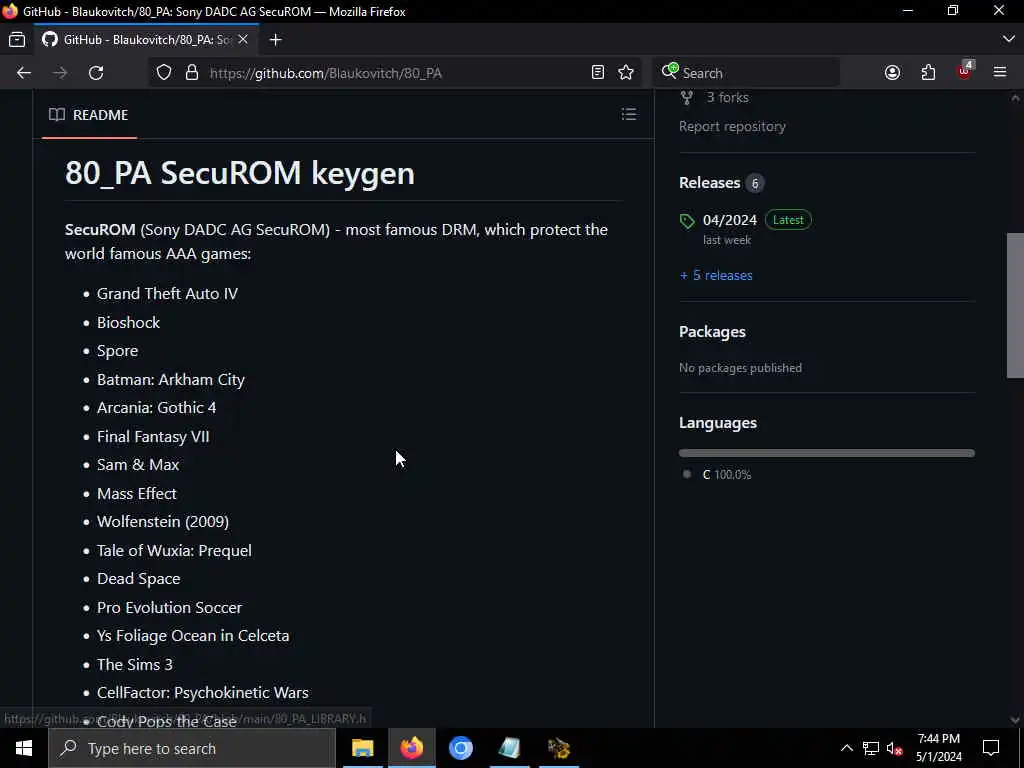Image resolution: width=1024 pixels, height=768 pixels.
Task: Click the Batman: Arkham City item
Action: pyautogui.click(x=170, y=379)
